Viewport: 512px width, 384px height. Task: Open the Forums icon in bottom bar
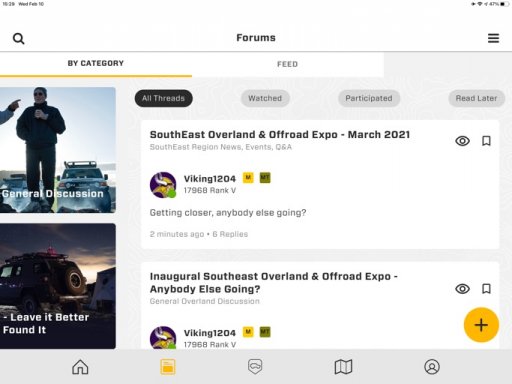168,367
